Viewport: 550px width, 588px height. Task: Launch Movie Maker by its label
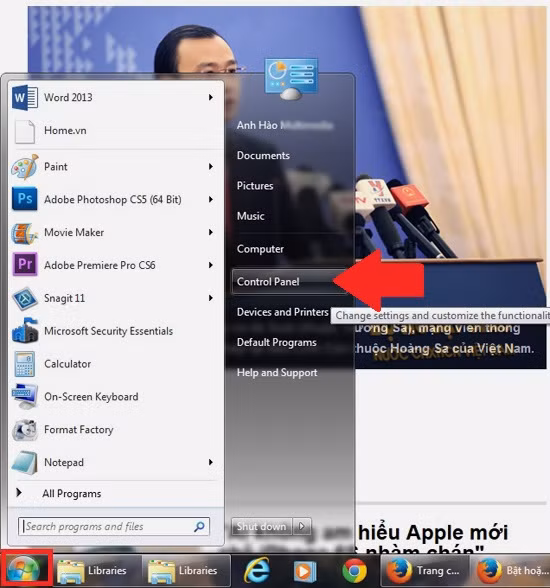[x=74, y=232]
